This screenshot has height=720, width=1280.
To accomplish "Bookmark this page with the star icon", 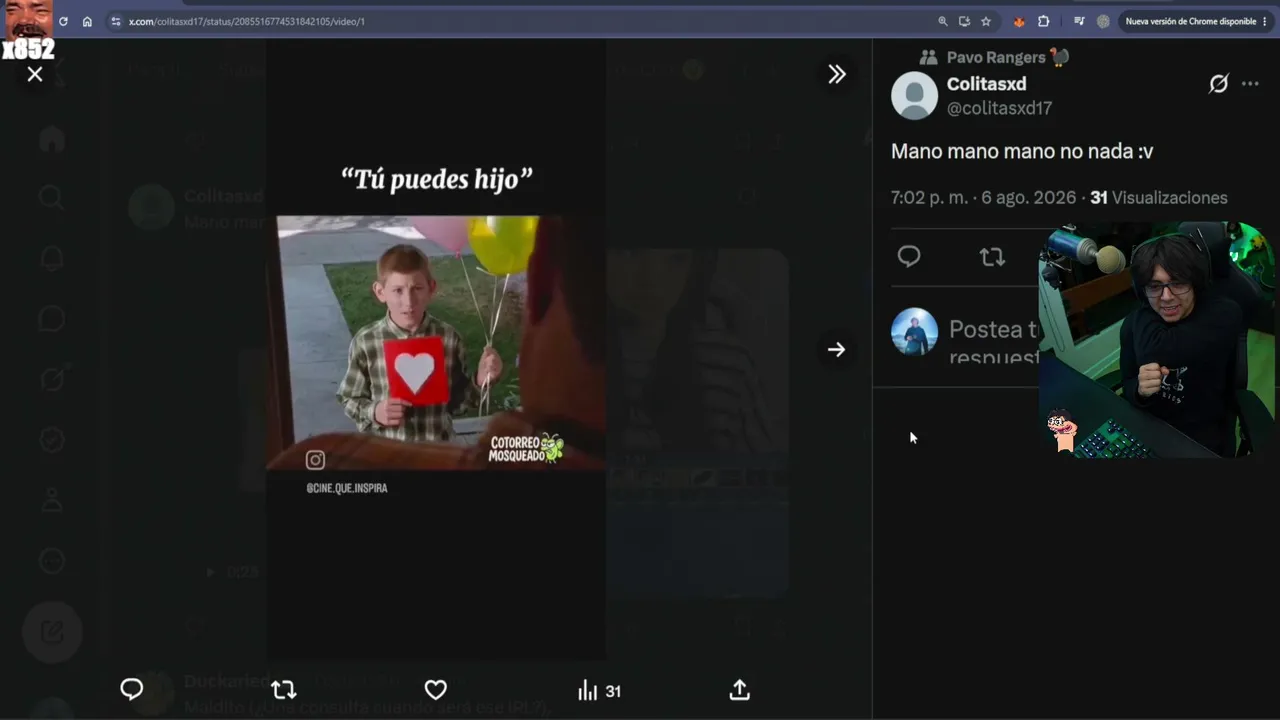I will click(x=986, y=21).
